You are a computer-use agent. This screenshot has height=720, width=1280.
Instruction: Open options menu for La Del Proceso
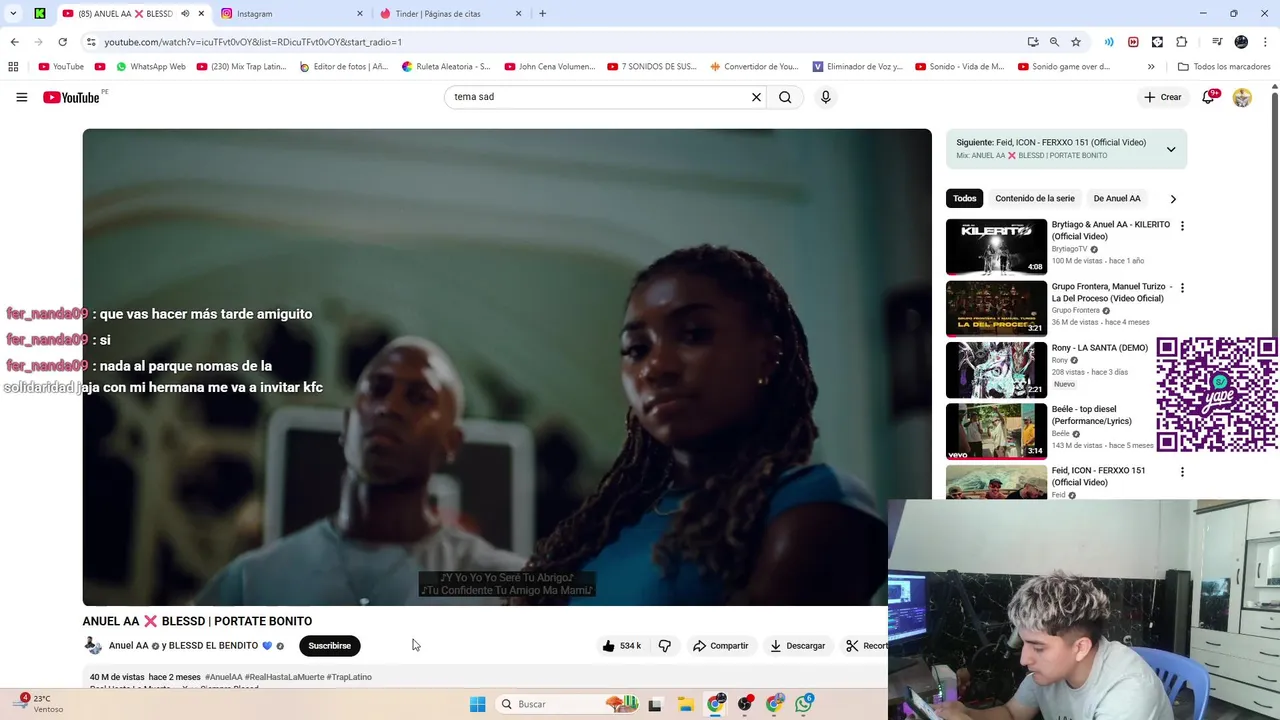[1182, 288]
